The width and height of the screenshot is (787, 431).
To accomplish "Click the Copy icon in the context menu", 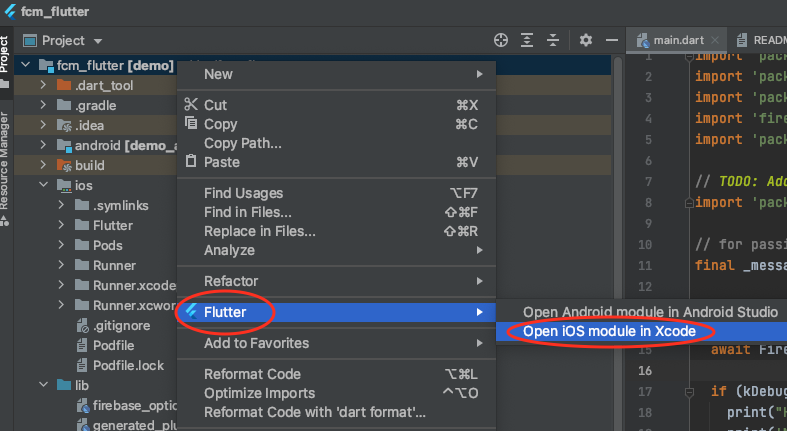I will [191, 124].
